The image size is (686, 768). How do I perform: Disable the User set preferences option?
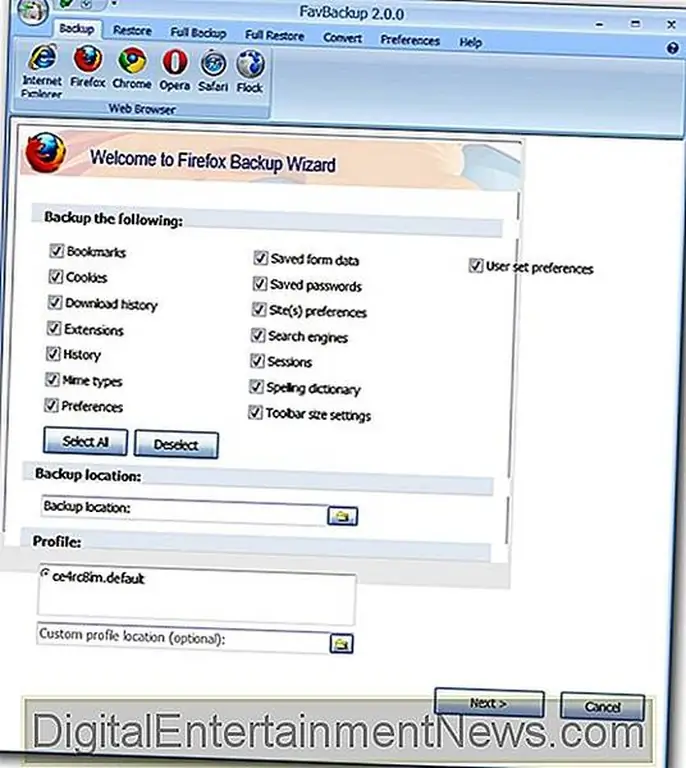pos(476,267)
